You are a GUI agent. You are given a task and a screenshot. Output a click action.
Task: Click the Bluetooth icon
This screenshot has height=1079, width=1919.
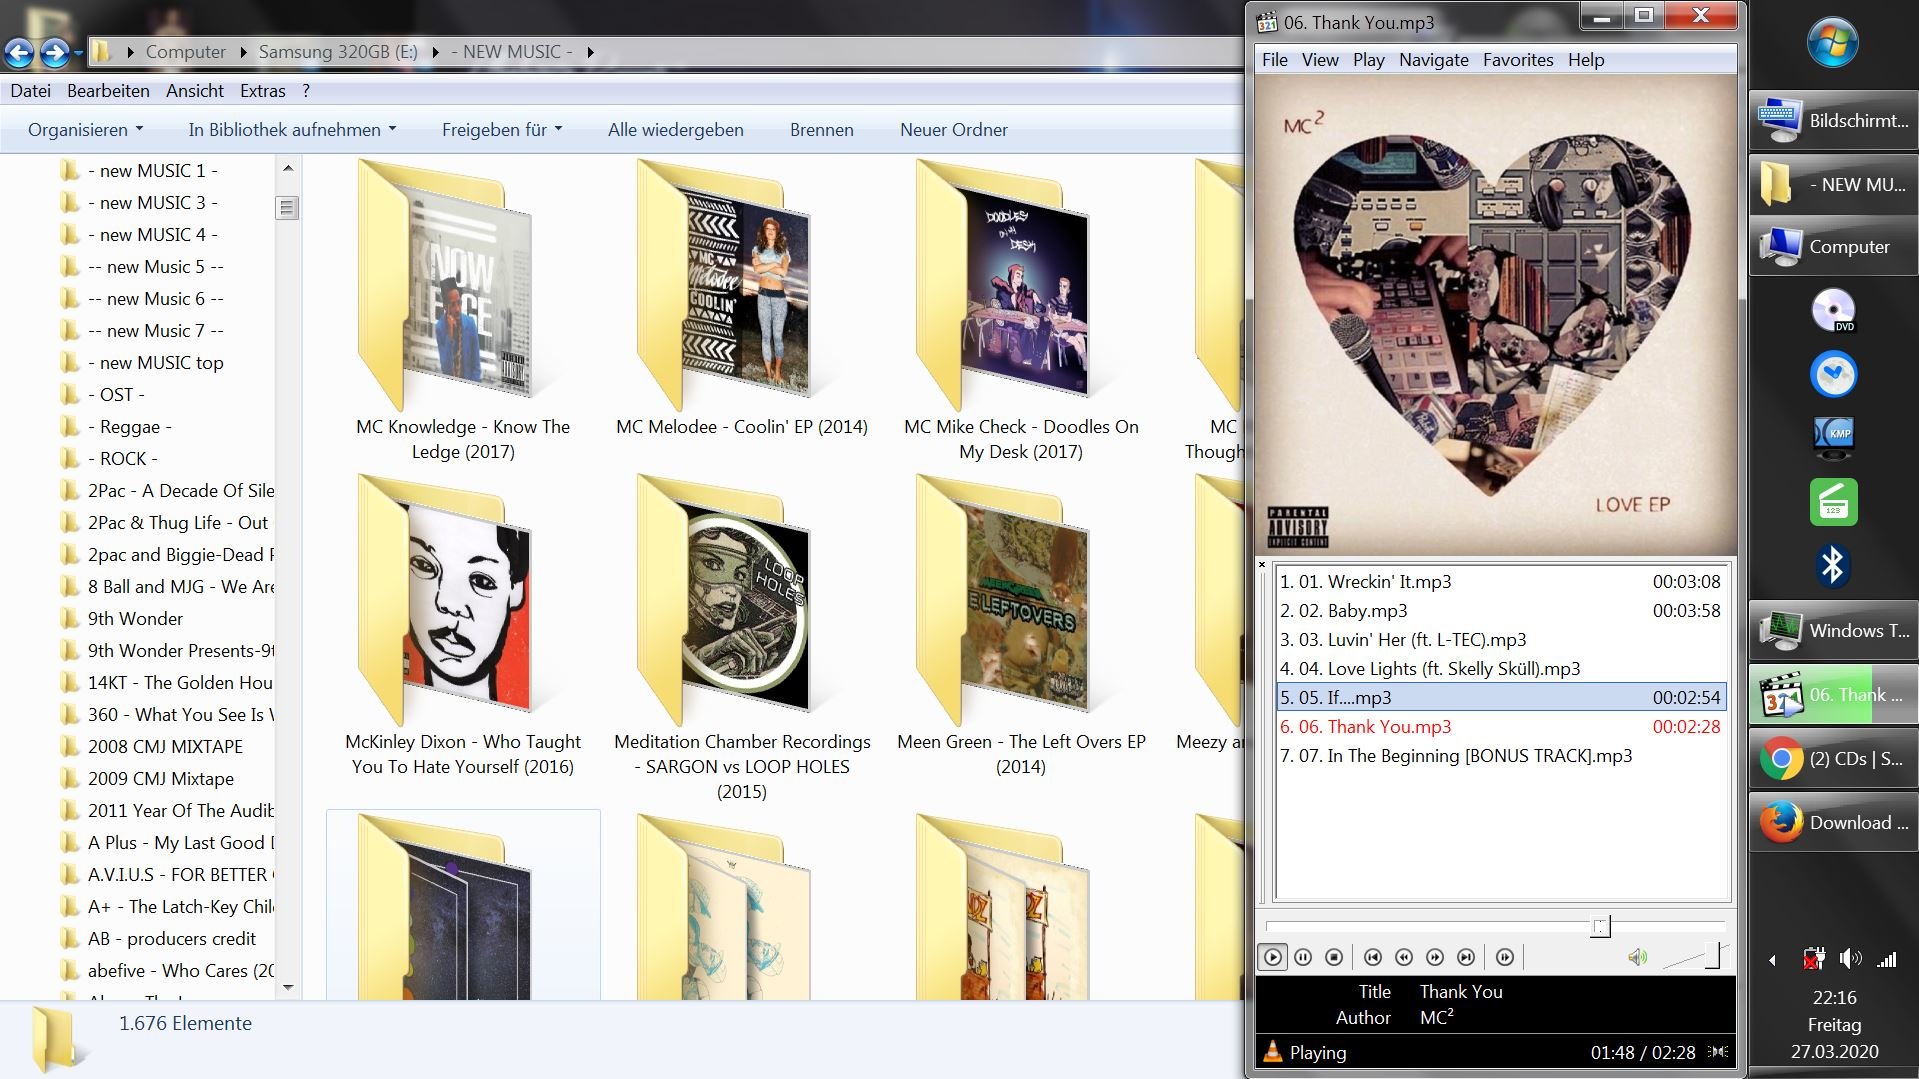(1832, 566)
